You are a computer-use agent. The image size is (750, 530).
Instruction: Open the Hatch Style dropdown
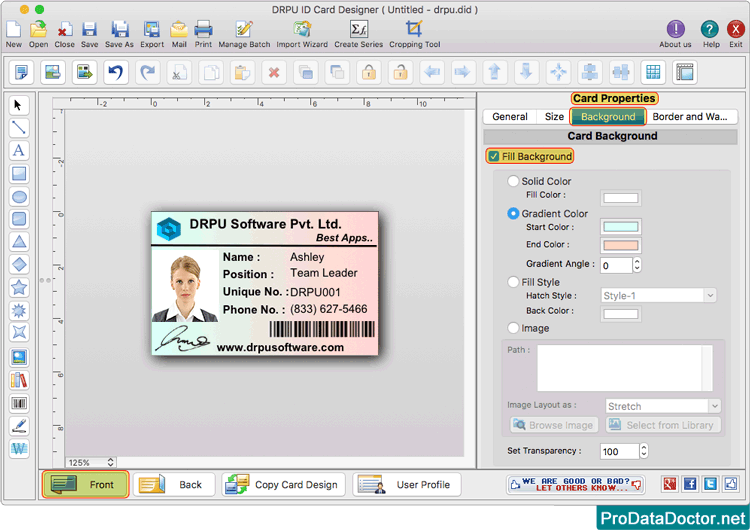click(x=658, y=296)
